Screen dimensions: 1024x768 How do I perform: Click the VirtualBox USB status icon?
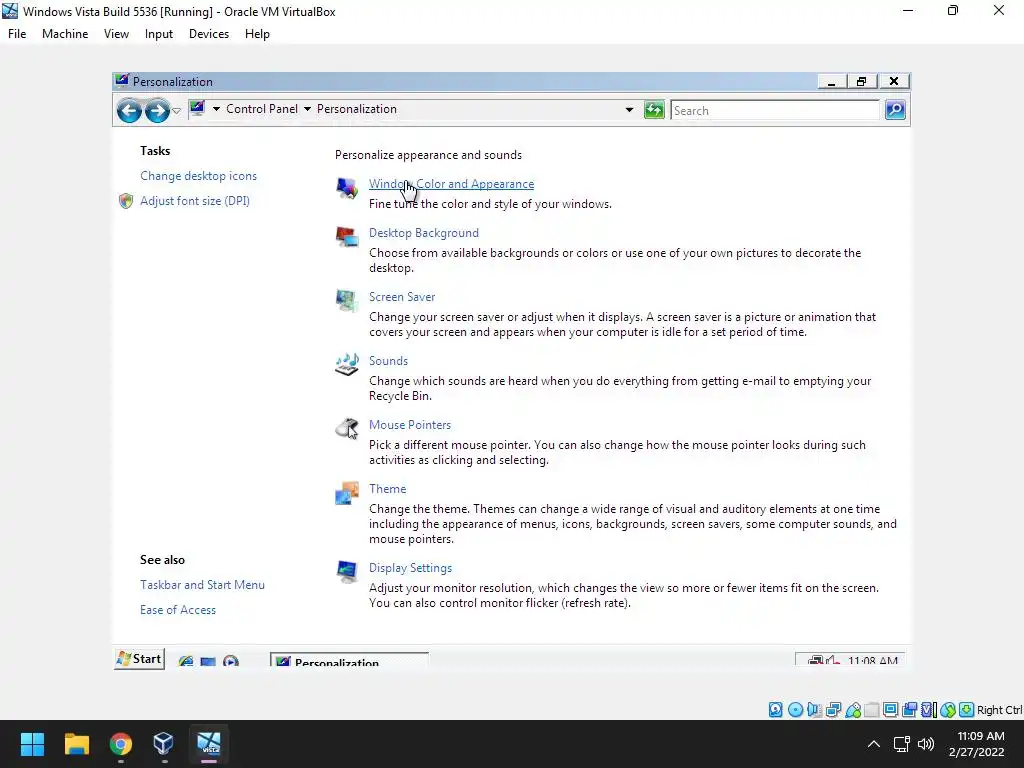(853, 710)
